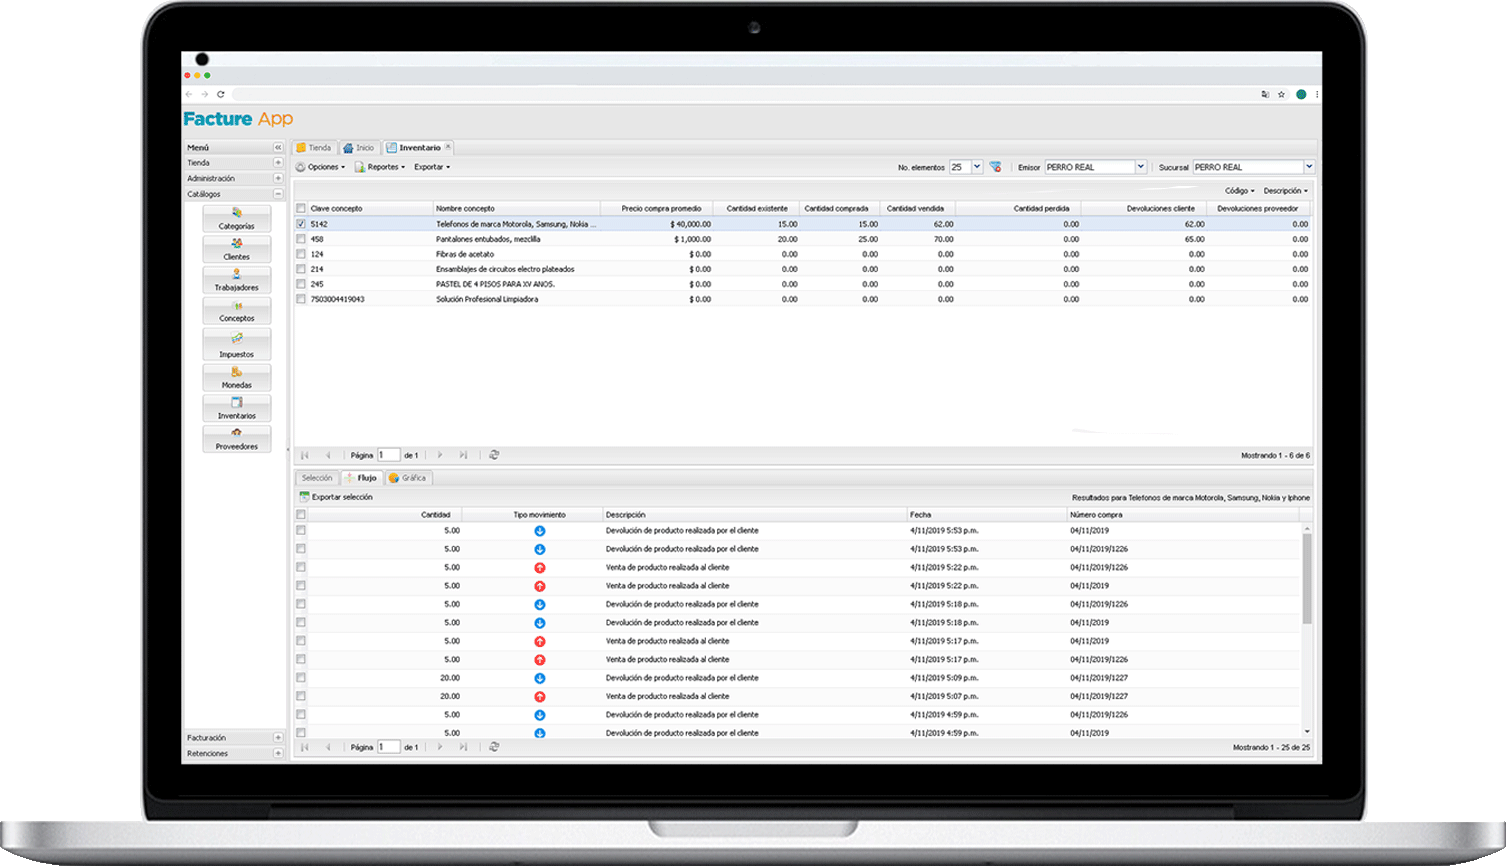Open the Categorías catalog icon
This screenshot has width=1506, height=866.
tap(237, 218)
